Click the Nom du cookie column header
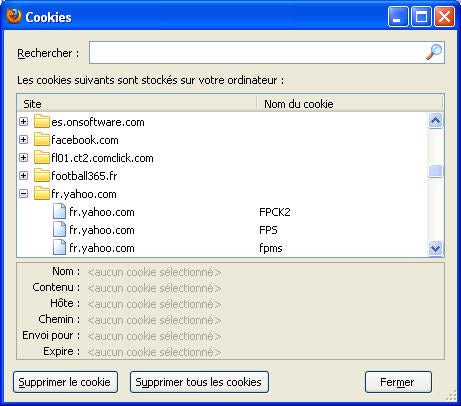The image size is (461, 406). coord(350,104)
